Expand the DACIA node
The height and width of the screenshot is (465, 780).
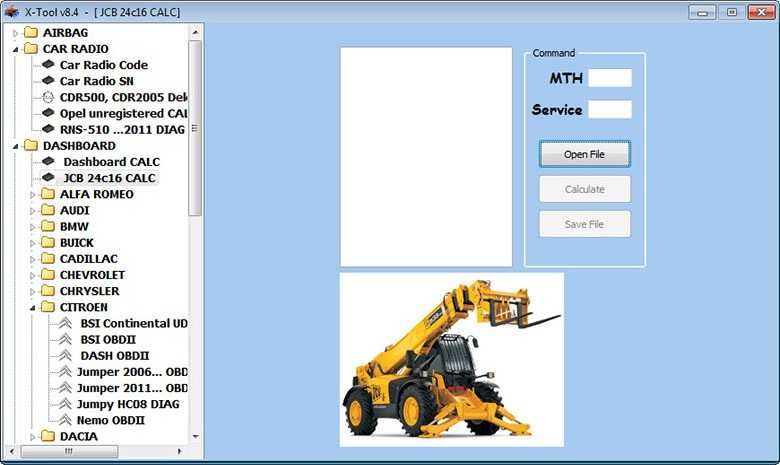(33, 437)
